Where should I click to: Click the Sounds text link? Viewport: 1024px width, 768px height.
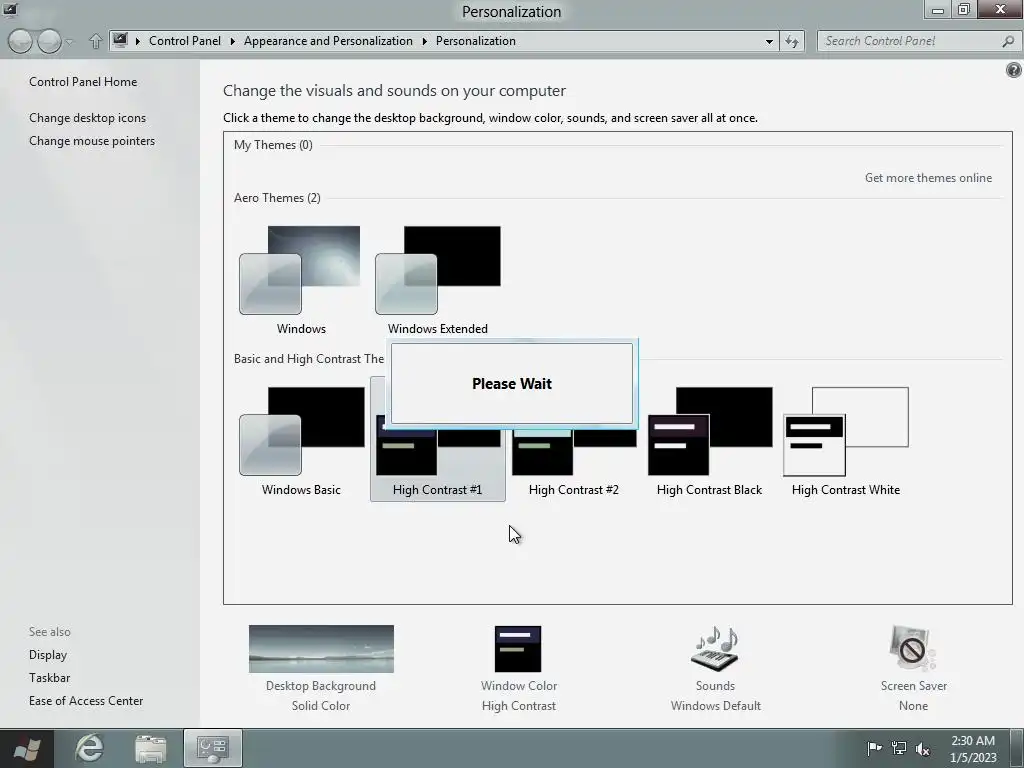tap(715, 686)
